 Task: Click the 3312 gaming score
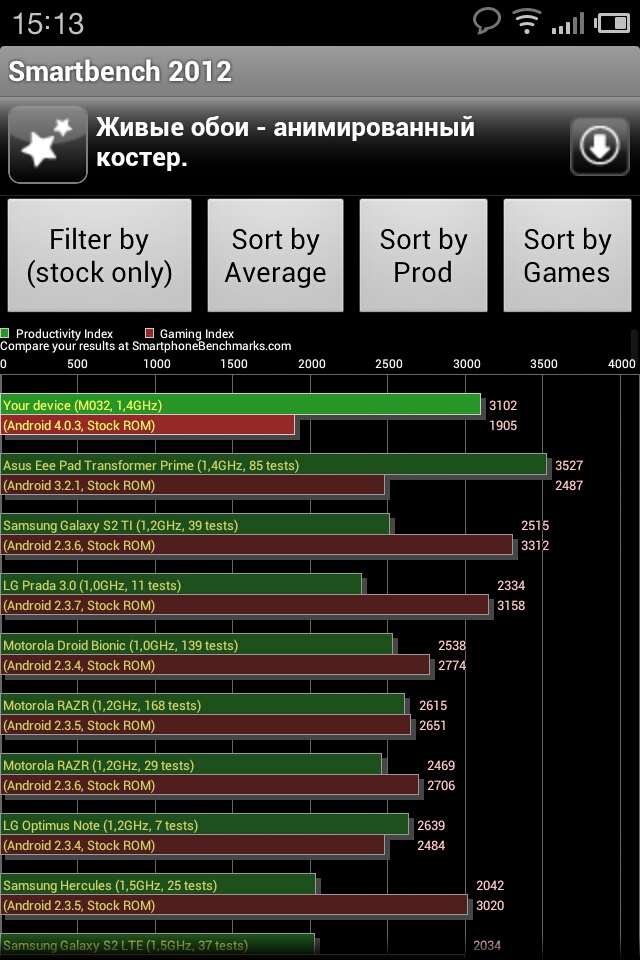click(x=535, y=546)
